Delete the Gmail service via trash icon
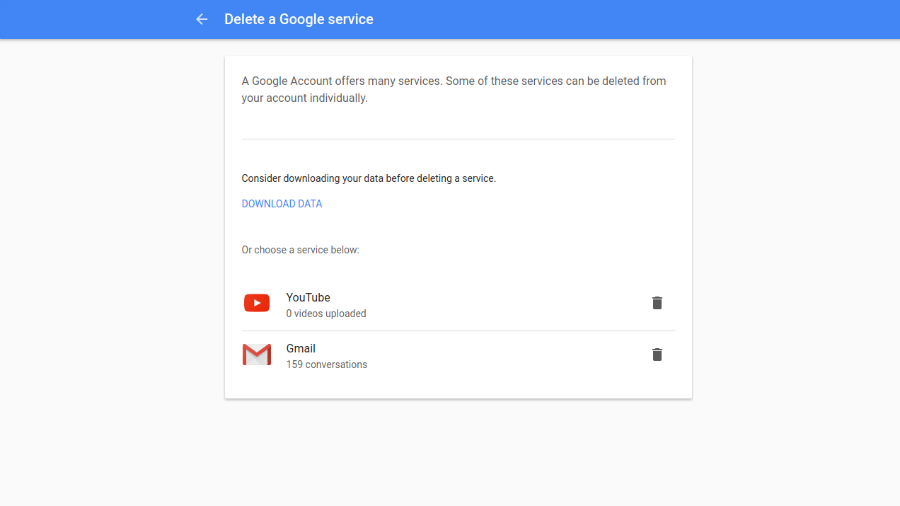The image size is (900, 506). [x=657, y=355]
